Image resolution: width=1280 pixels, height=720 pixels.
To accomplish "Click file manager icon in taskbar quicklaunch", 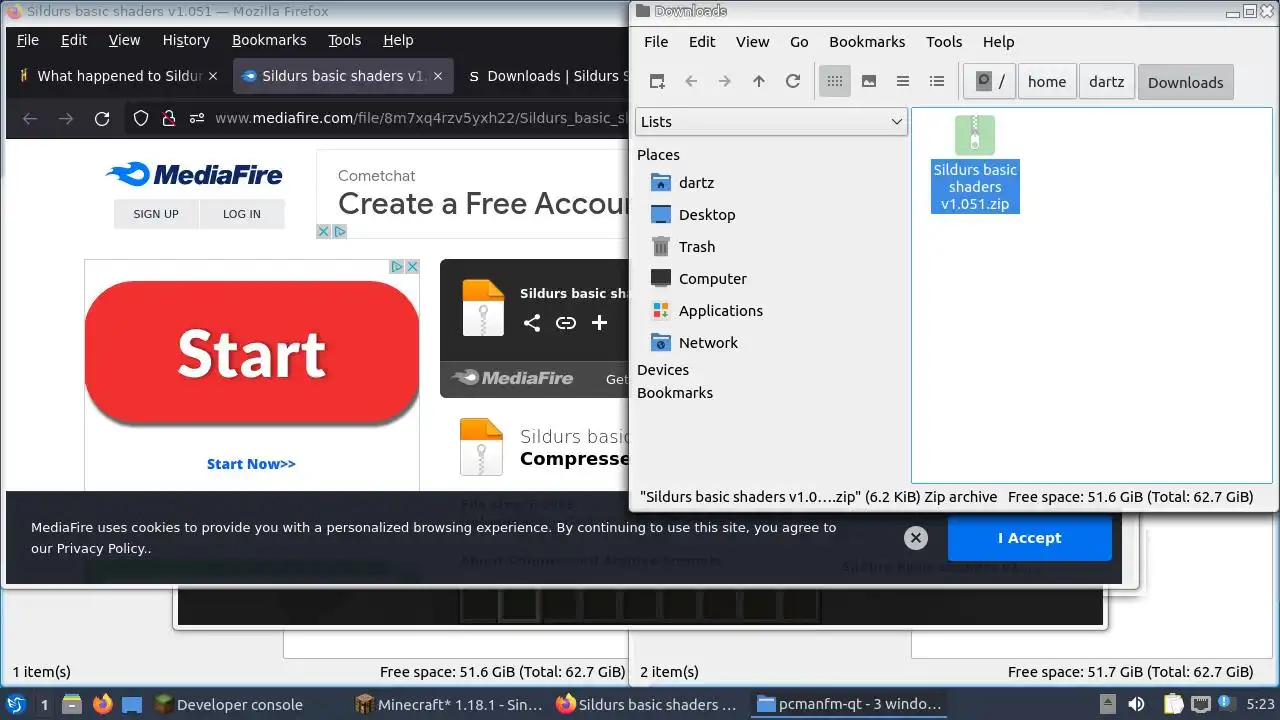I will (72, 704).
